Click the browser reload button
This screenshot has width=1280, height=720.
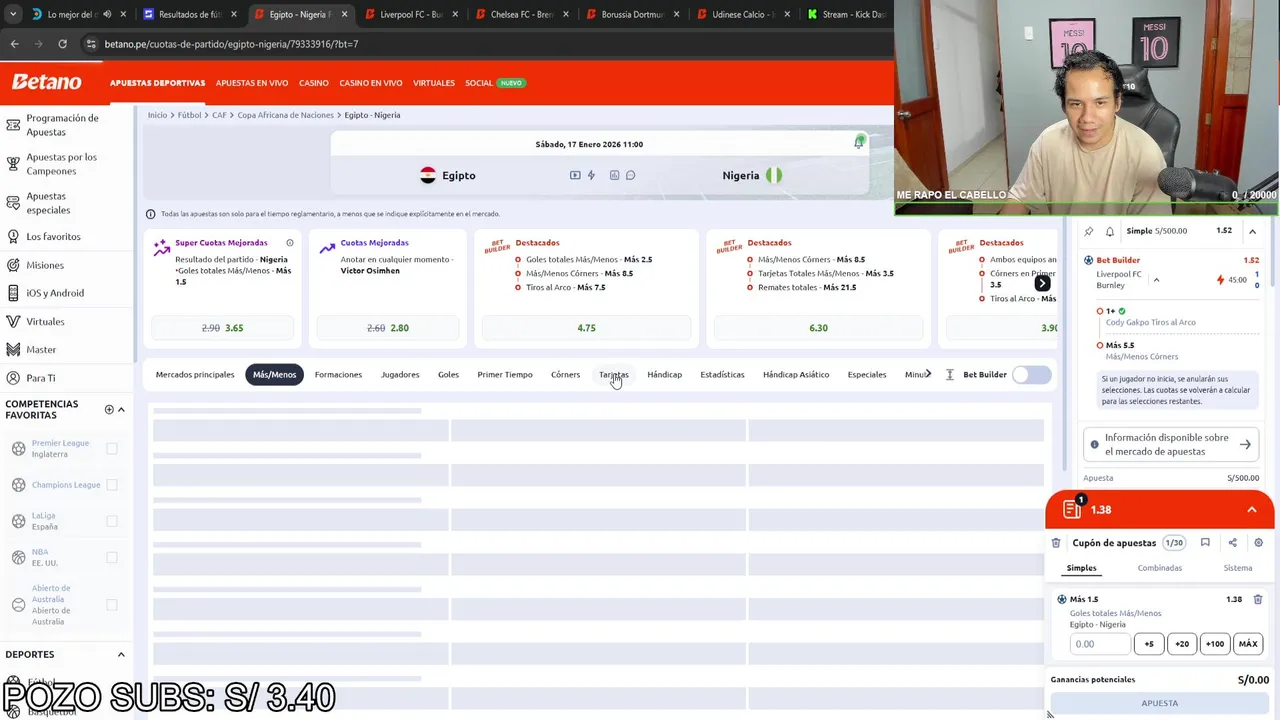(62, 44)
